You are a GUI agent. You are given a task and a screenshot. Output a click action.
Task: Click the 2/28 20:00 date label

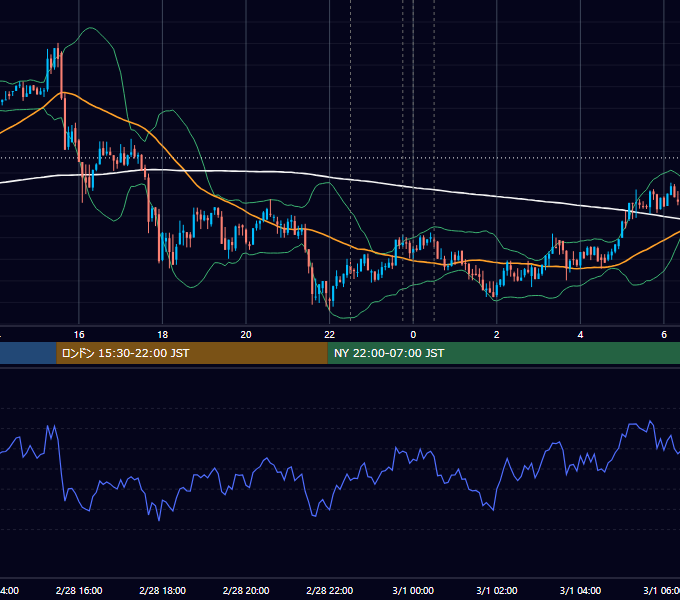tap(246, 590)
